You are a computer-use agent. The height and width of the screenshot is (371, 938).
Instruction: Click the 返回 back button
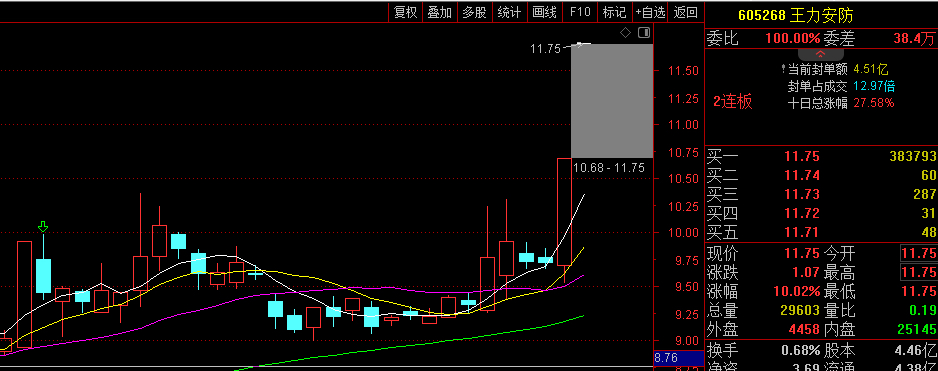coord(686,12)
